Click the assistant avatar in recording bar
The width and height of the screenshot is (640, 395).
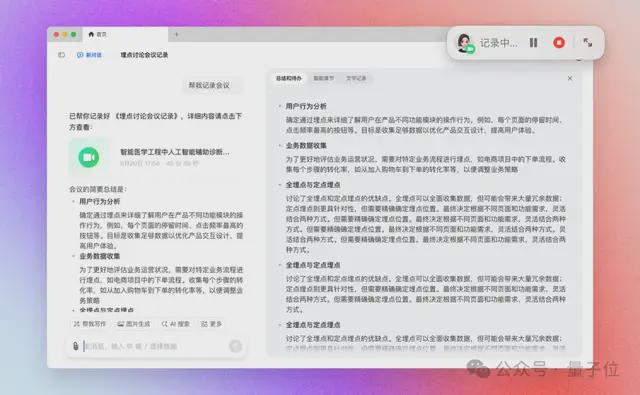pos(464,43)
